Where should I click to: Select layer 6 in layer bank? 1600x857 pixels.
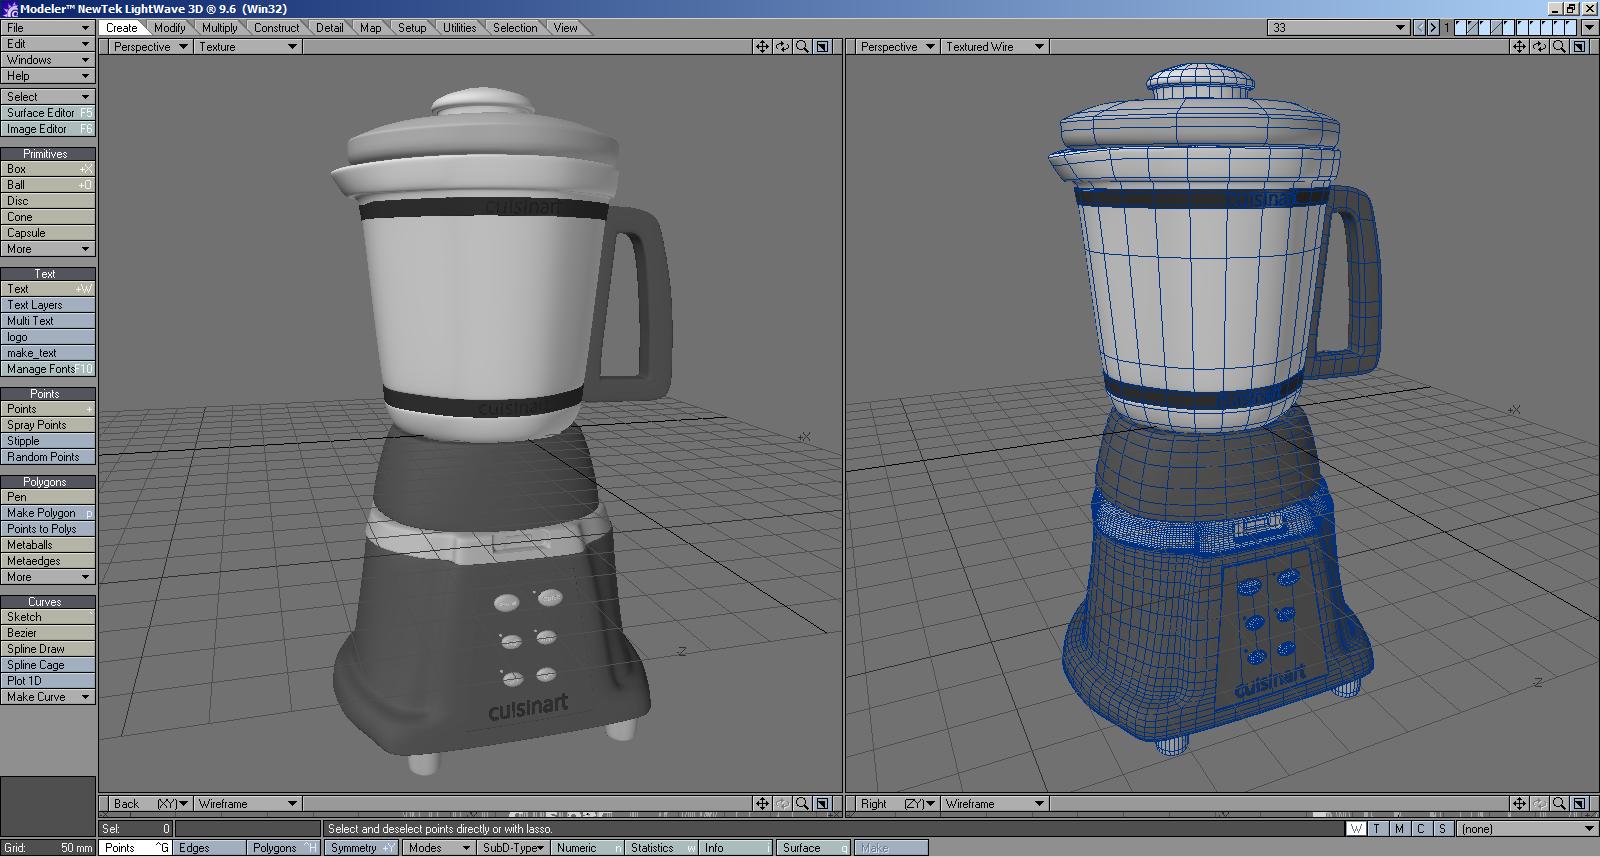point(1523,28)
